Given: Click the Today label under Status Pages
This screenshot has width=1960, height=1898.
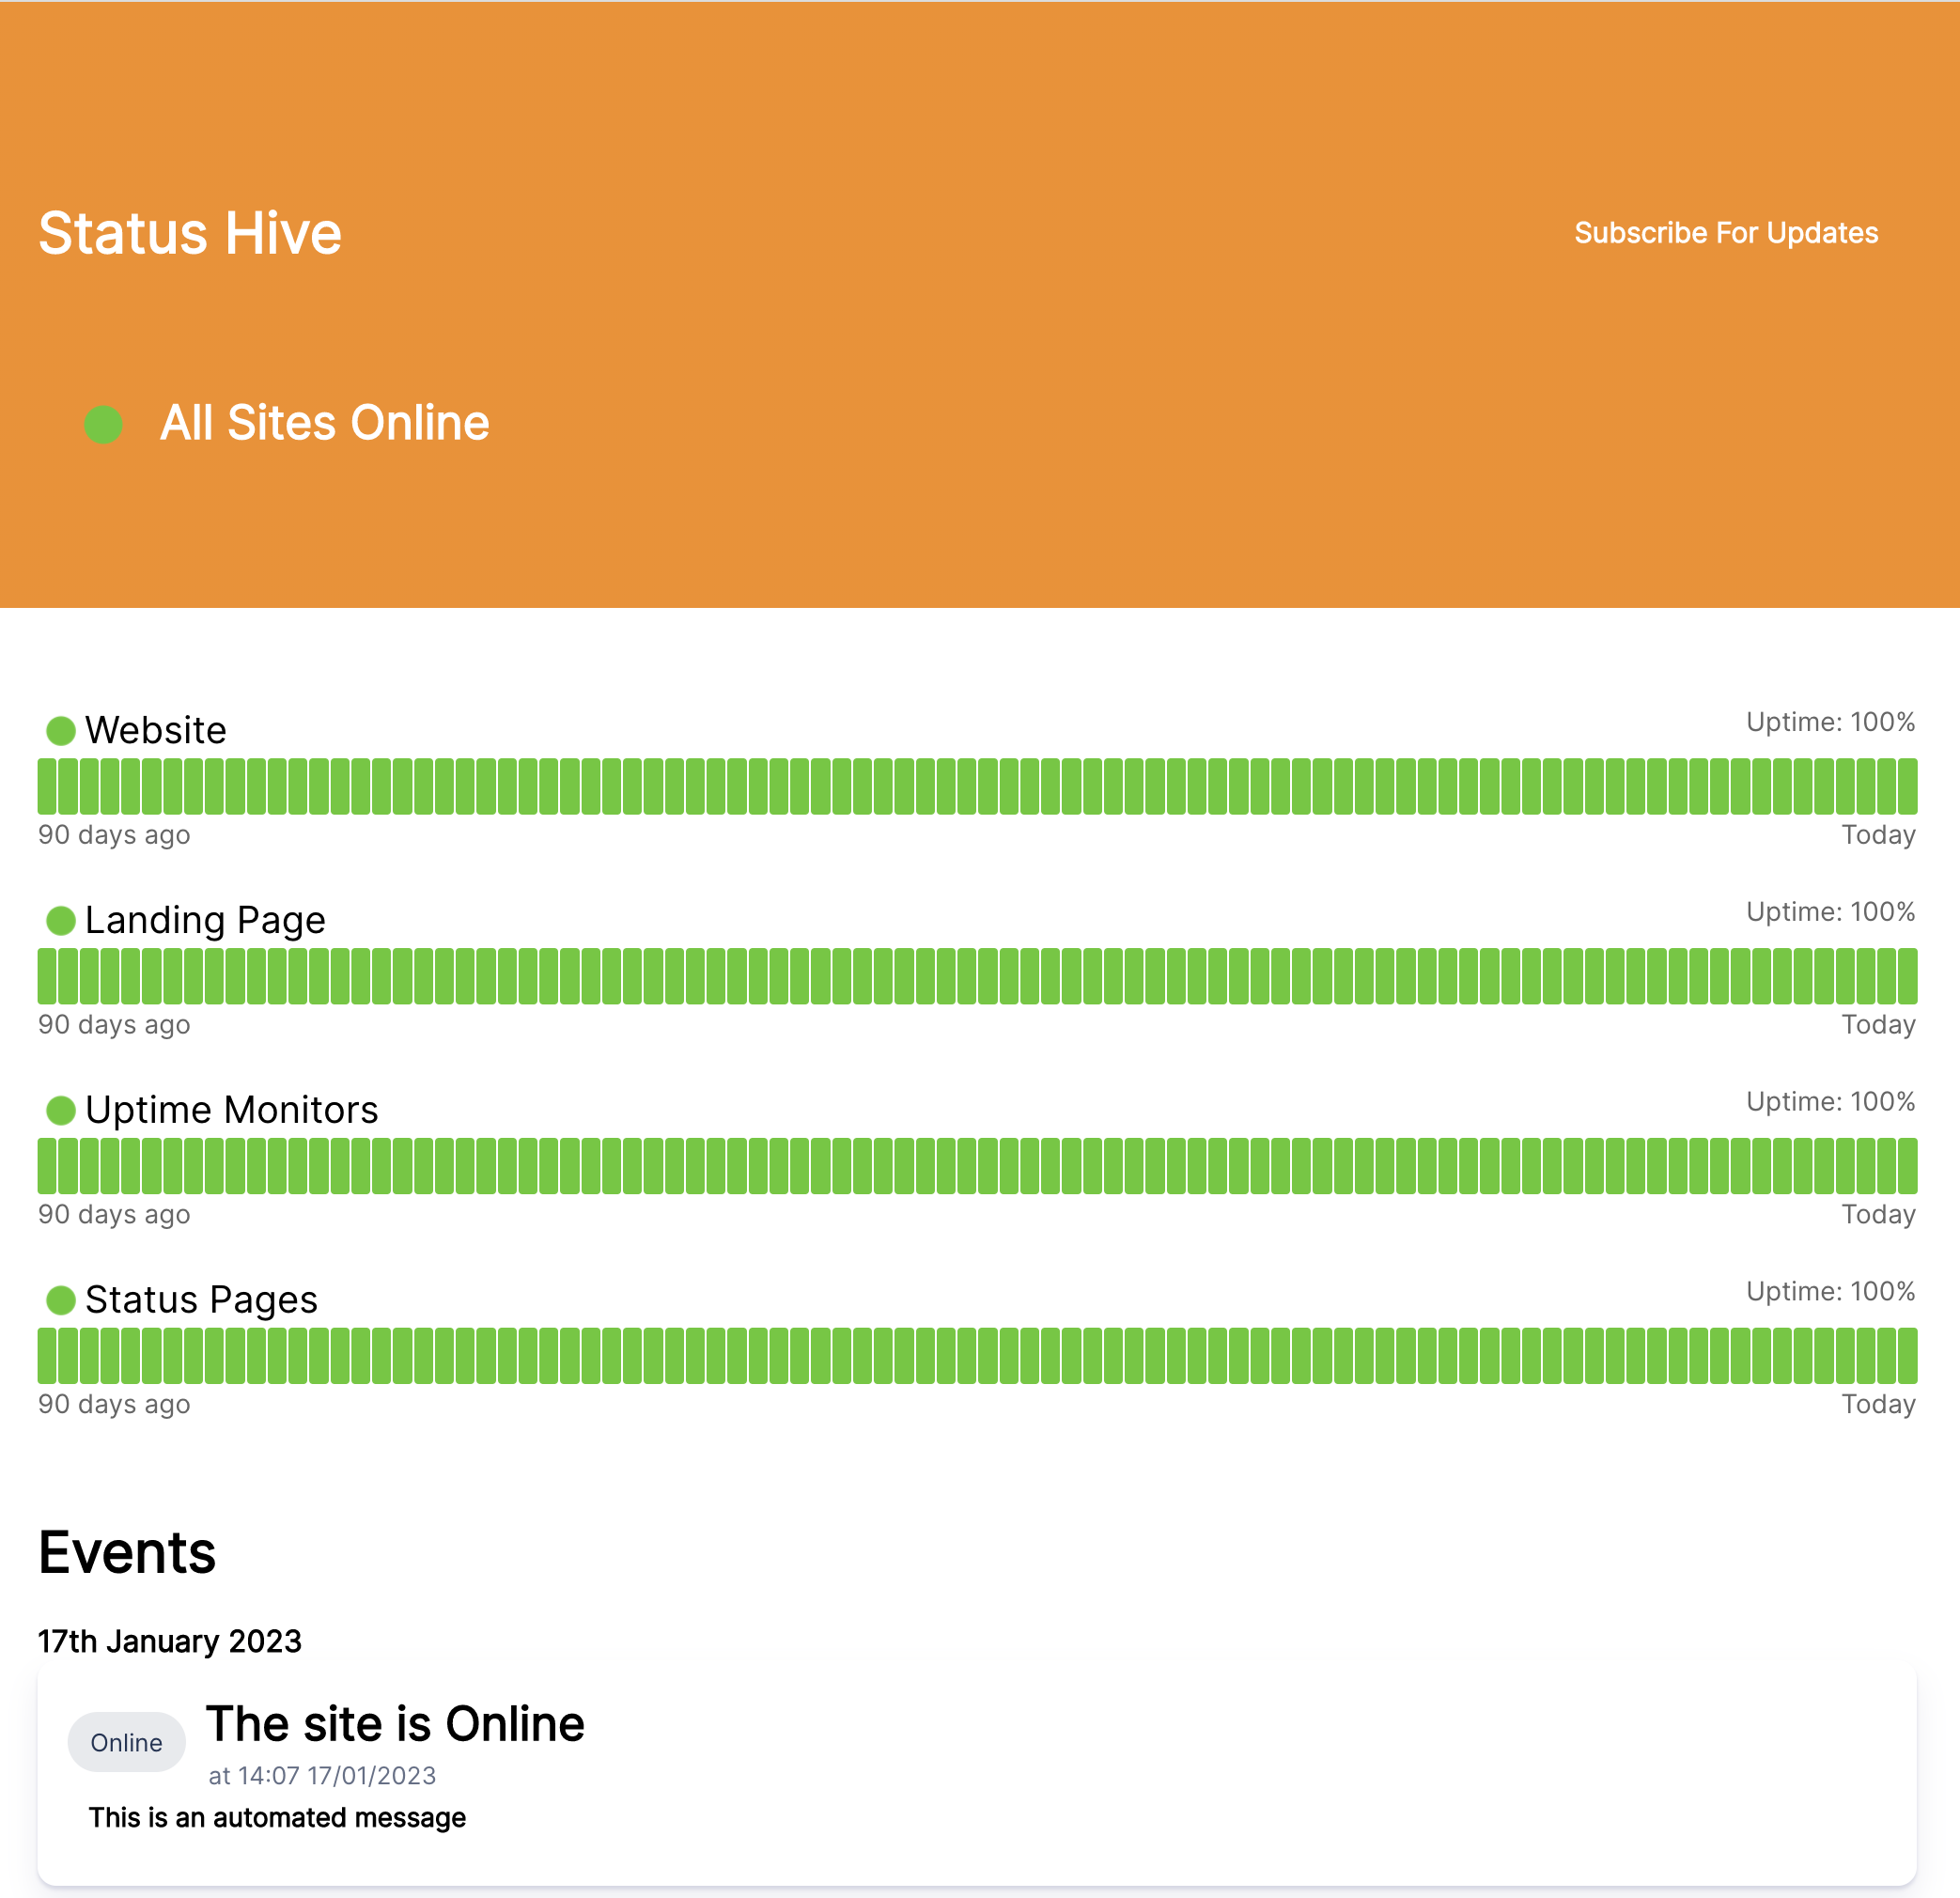Looking at the screenshot, I should pos(1879,1404).
